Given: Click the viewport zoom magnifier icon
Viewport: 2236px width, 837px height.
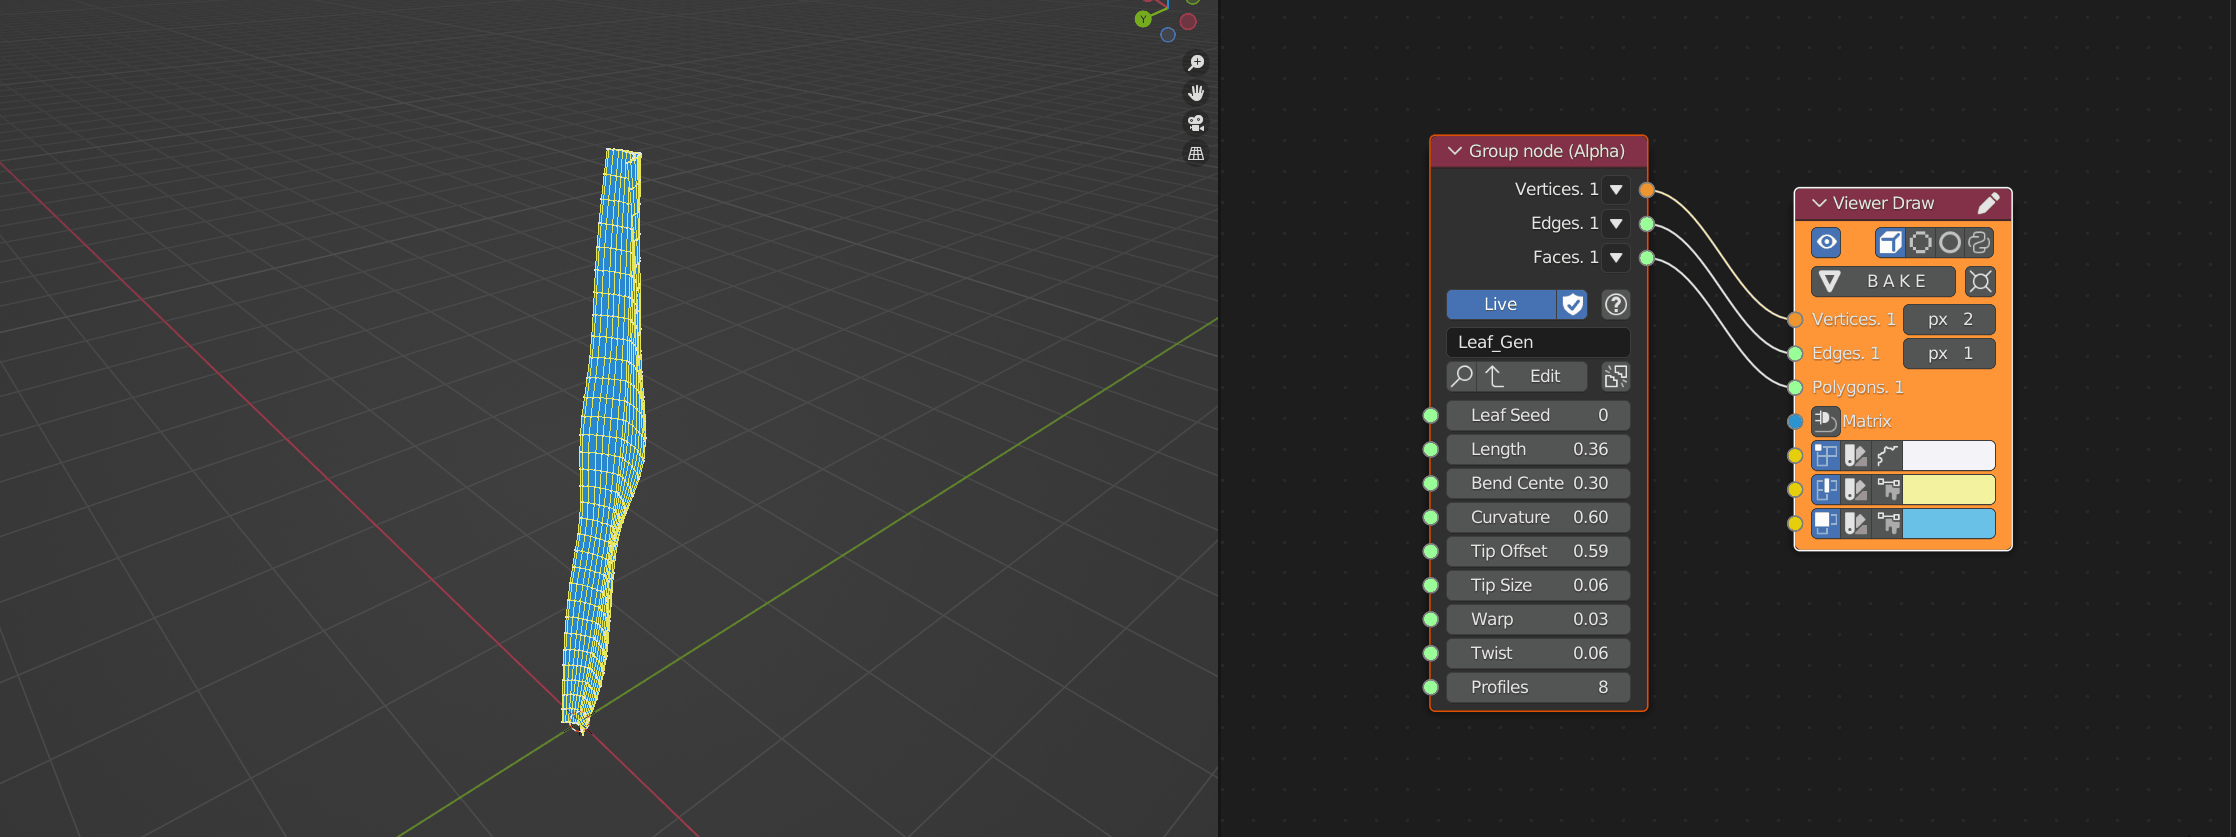Looking at the screenshot, I should [1195, 63].
